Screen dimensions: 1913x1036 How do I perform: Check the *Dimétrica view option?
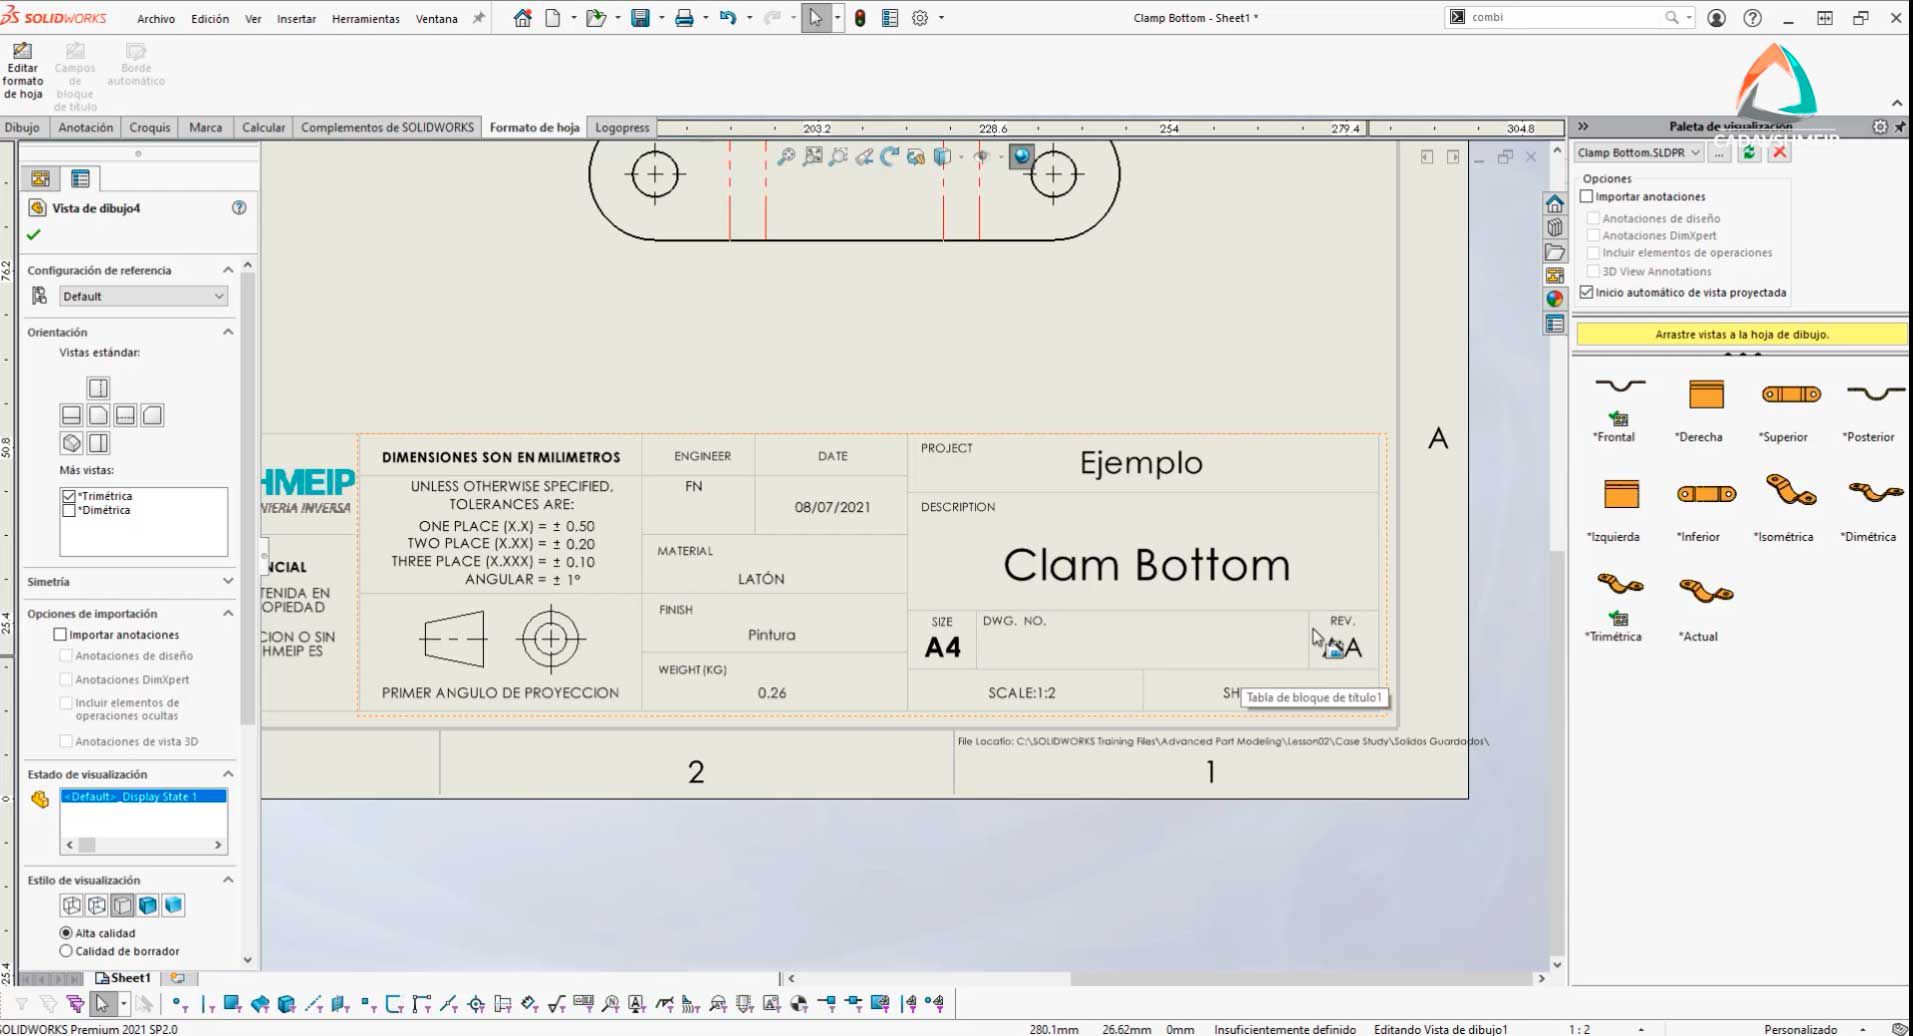click(x=70, y=510)
